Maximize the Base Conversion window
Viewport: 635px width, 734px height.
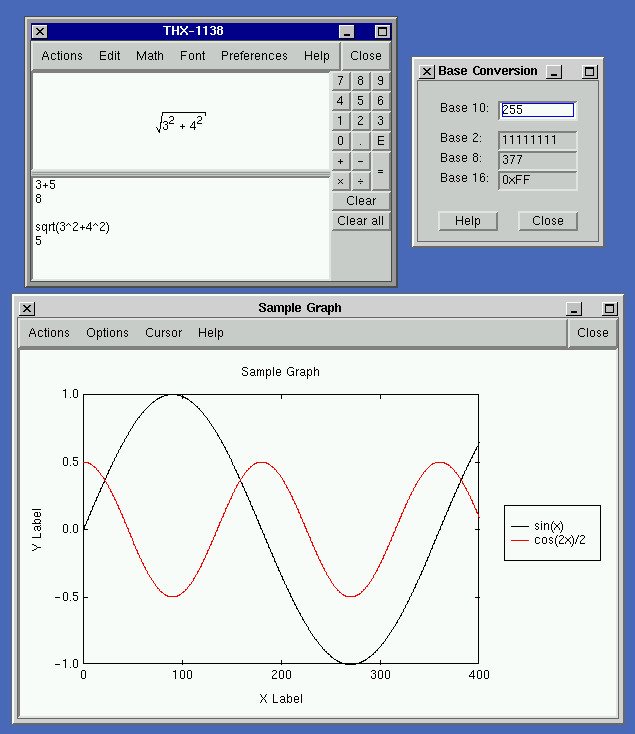tap(590, 72)
